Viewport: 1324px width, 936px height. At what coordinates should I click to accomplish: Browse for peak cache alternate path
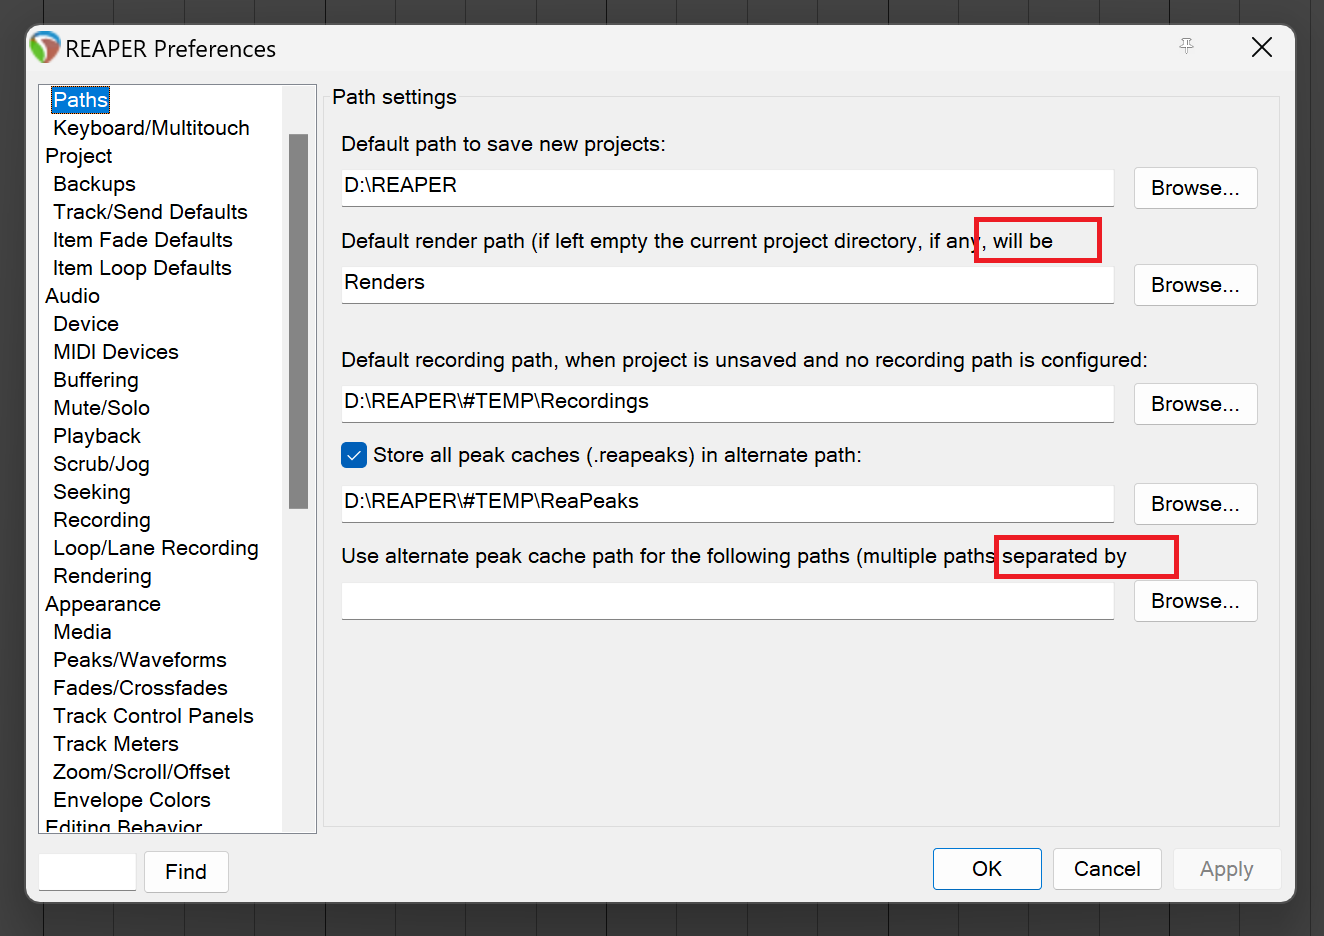(x=1195, y=504)
